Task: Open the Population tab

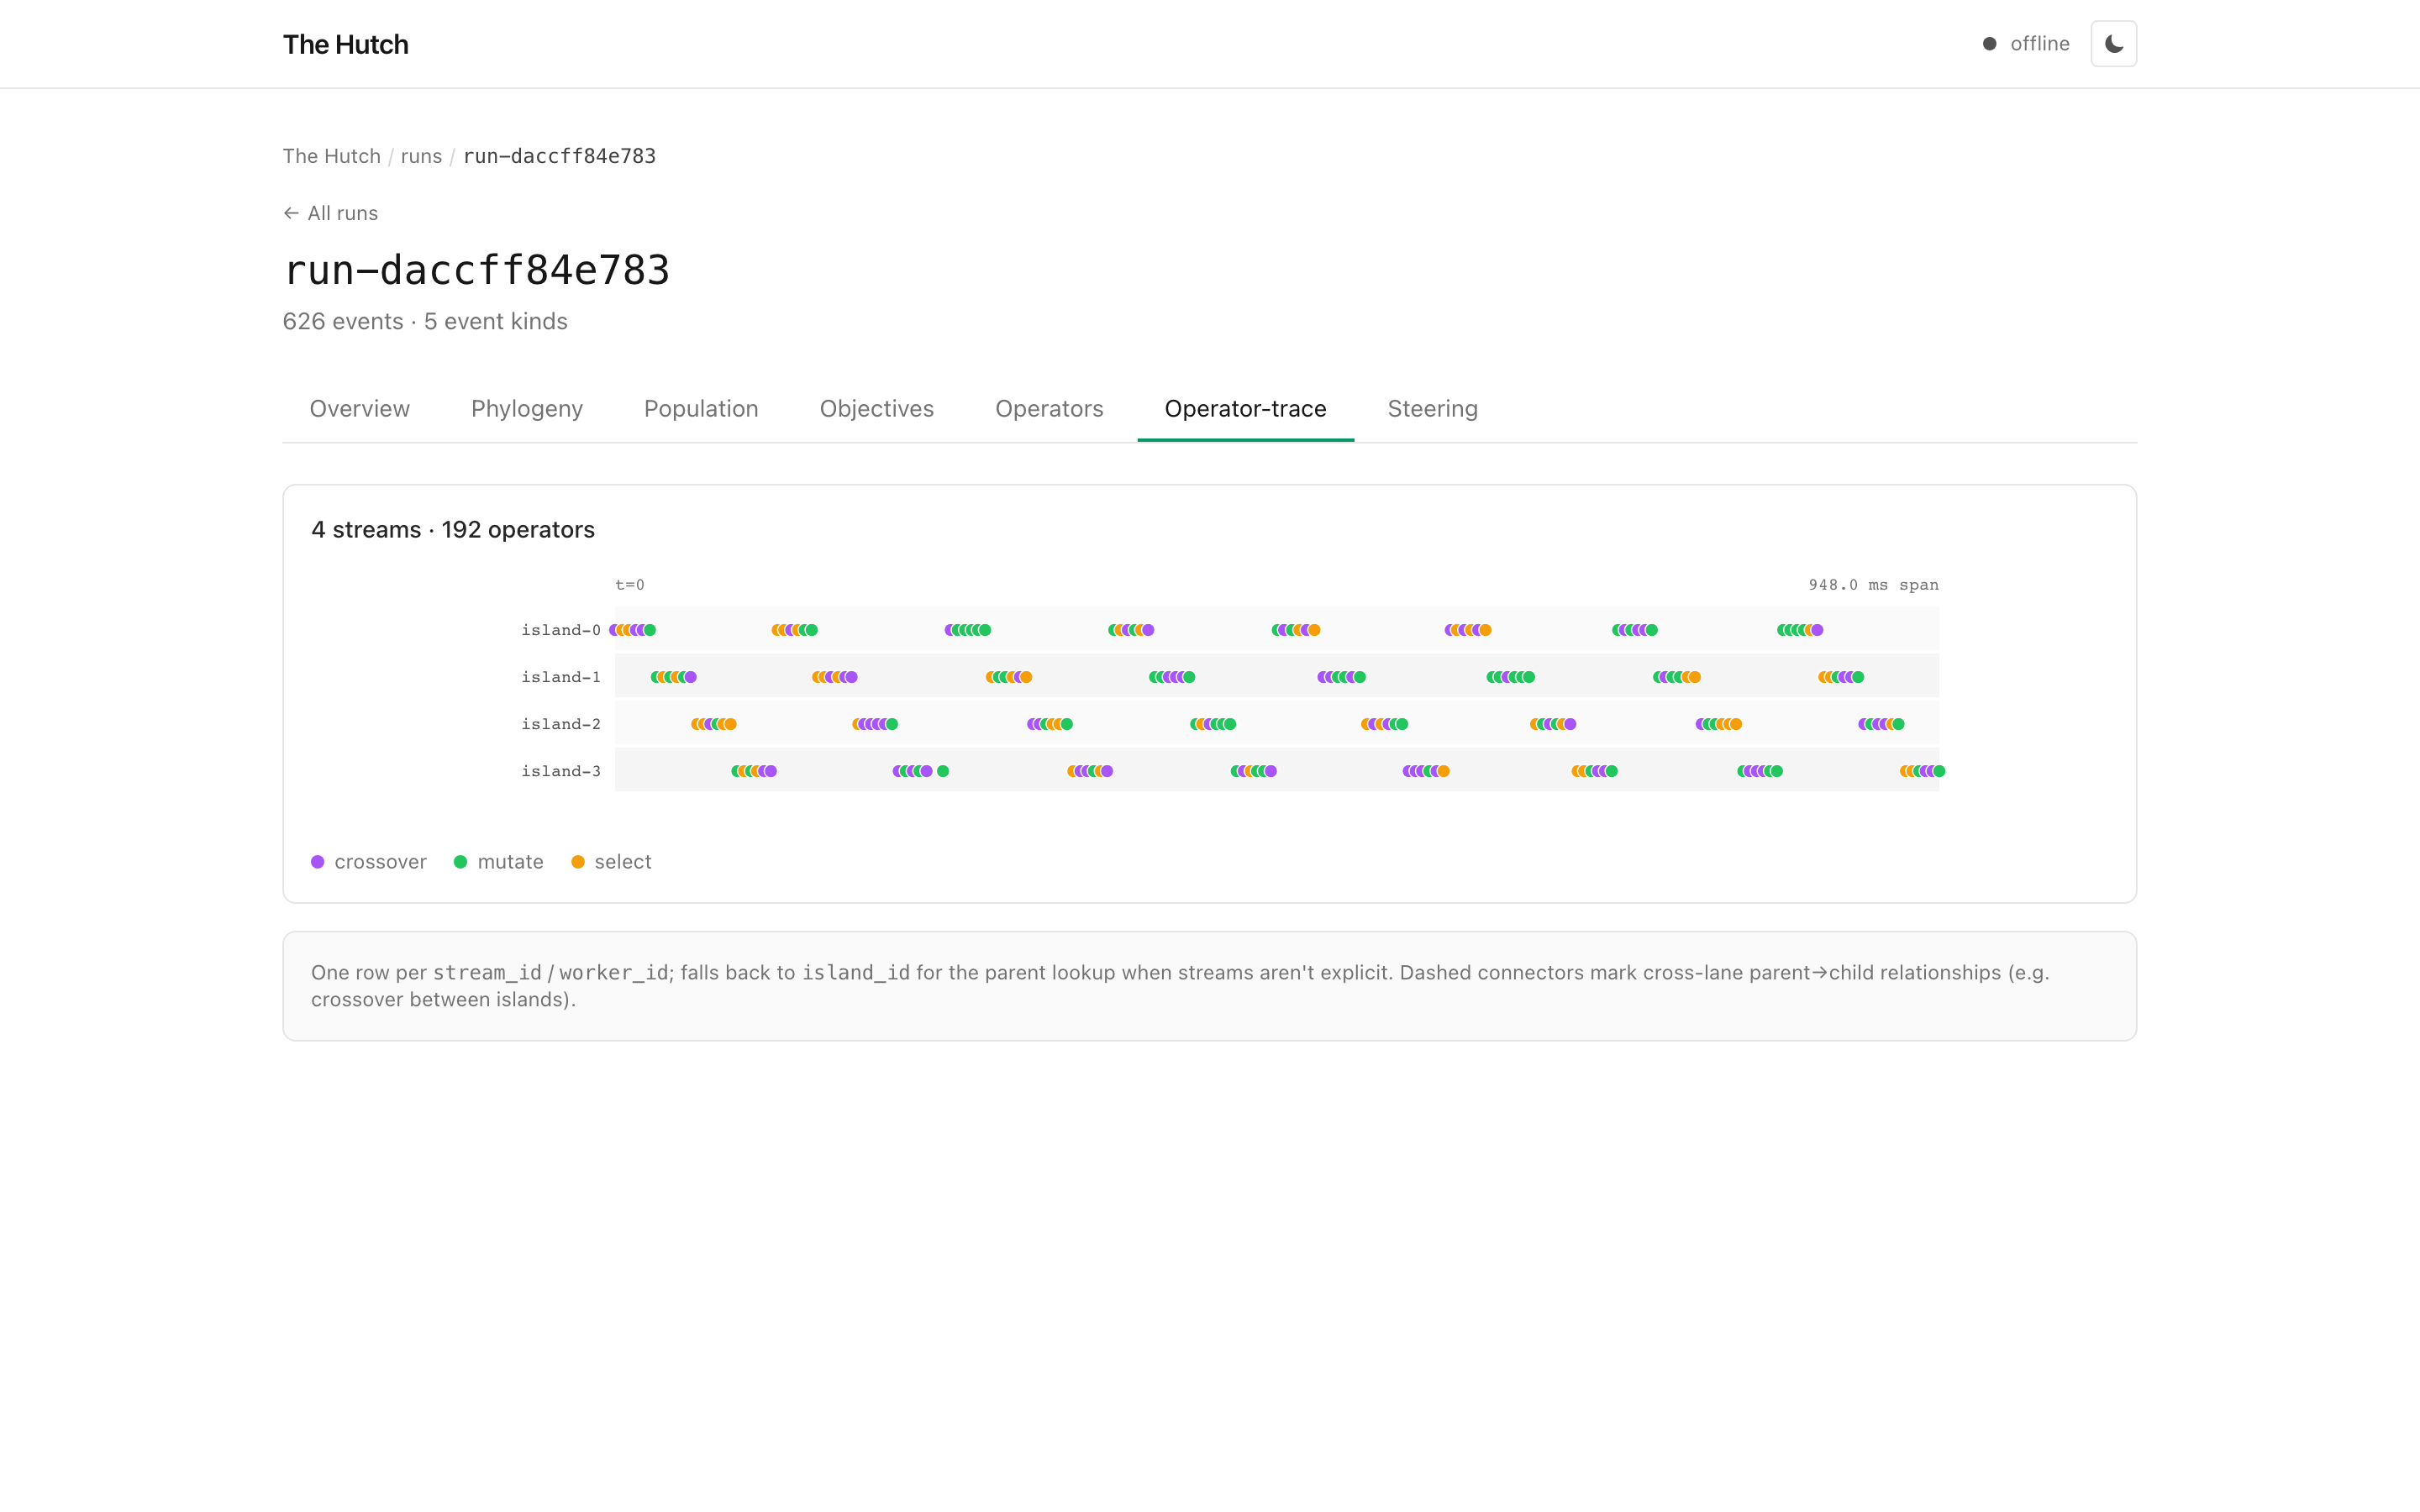Action: click(x=701, y=409)
